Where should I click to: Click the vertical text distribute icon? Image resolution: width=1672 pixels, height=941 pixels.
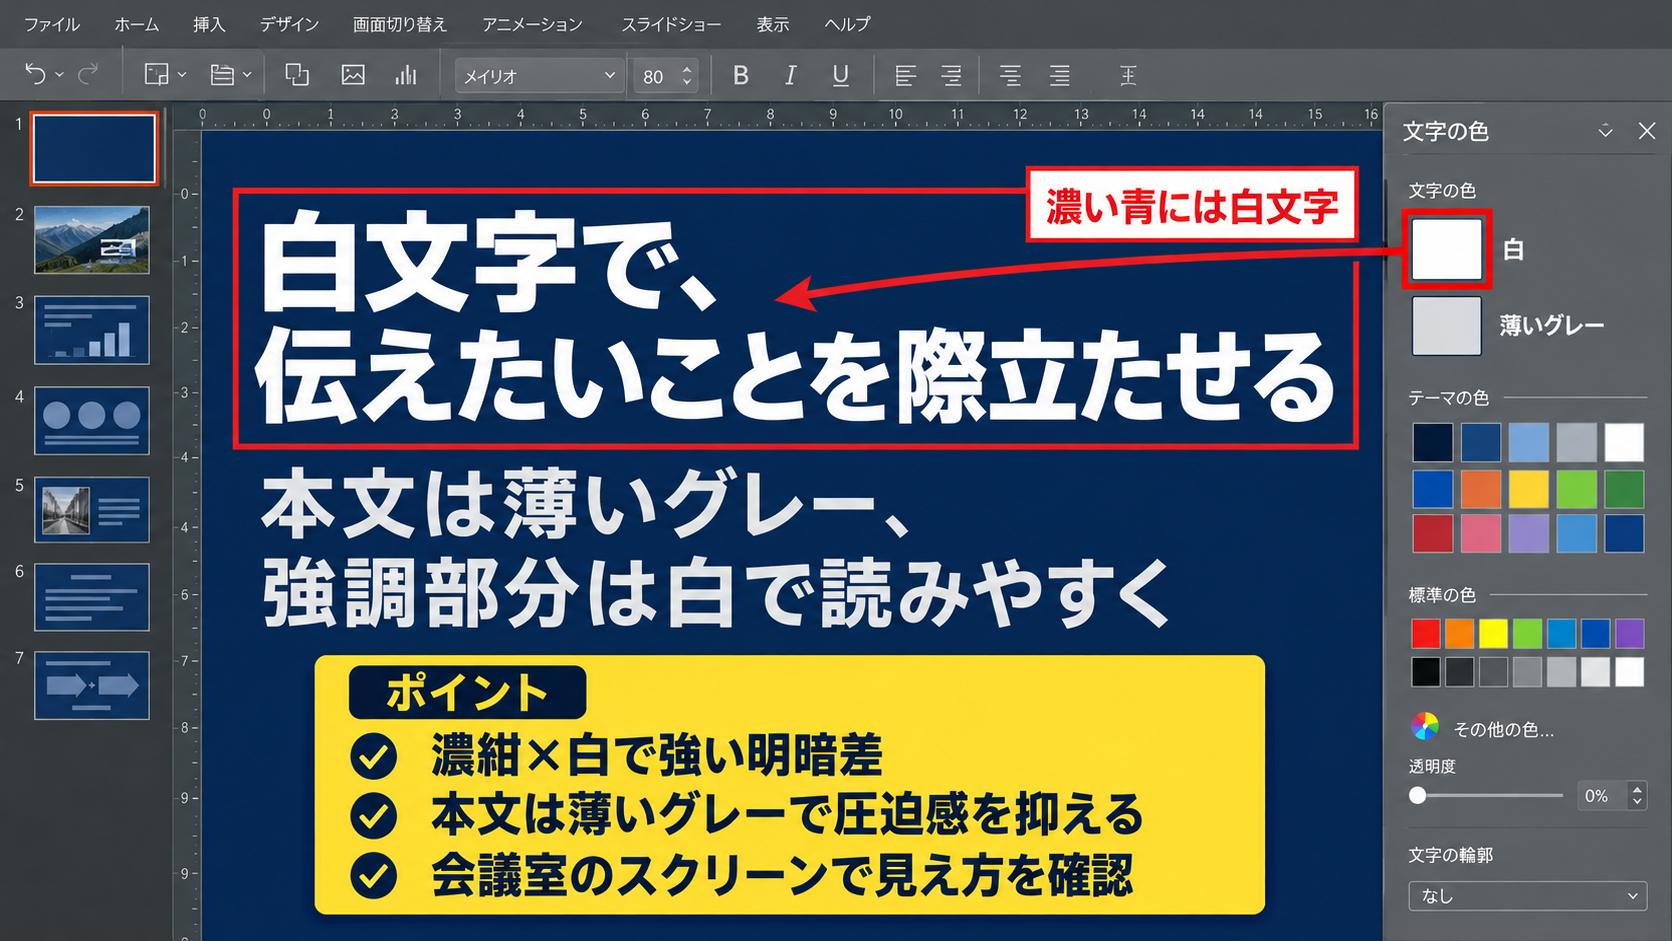click(1128, 75)
